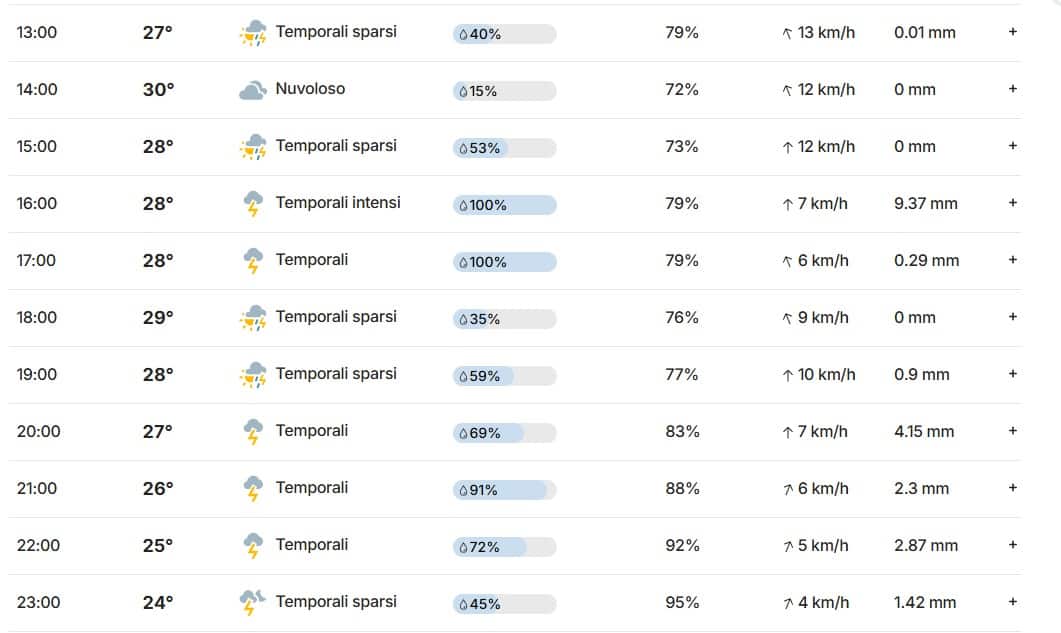Click the 15% precipitation bar at 14:00
Image resolution: width=1061 pixels, height=633 pixels.
[x=505, y=91]
